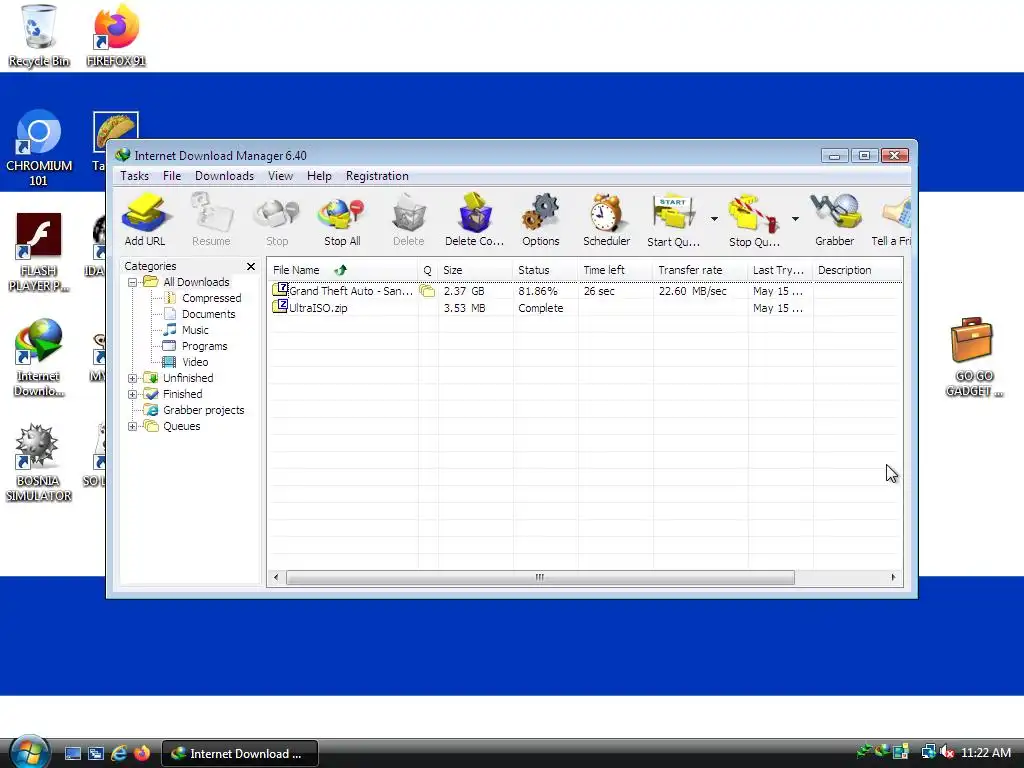Open the Grabber tool icon
This screenshot has height=768, width=1024.
coord(835,219)
